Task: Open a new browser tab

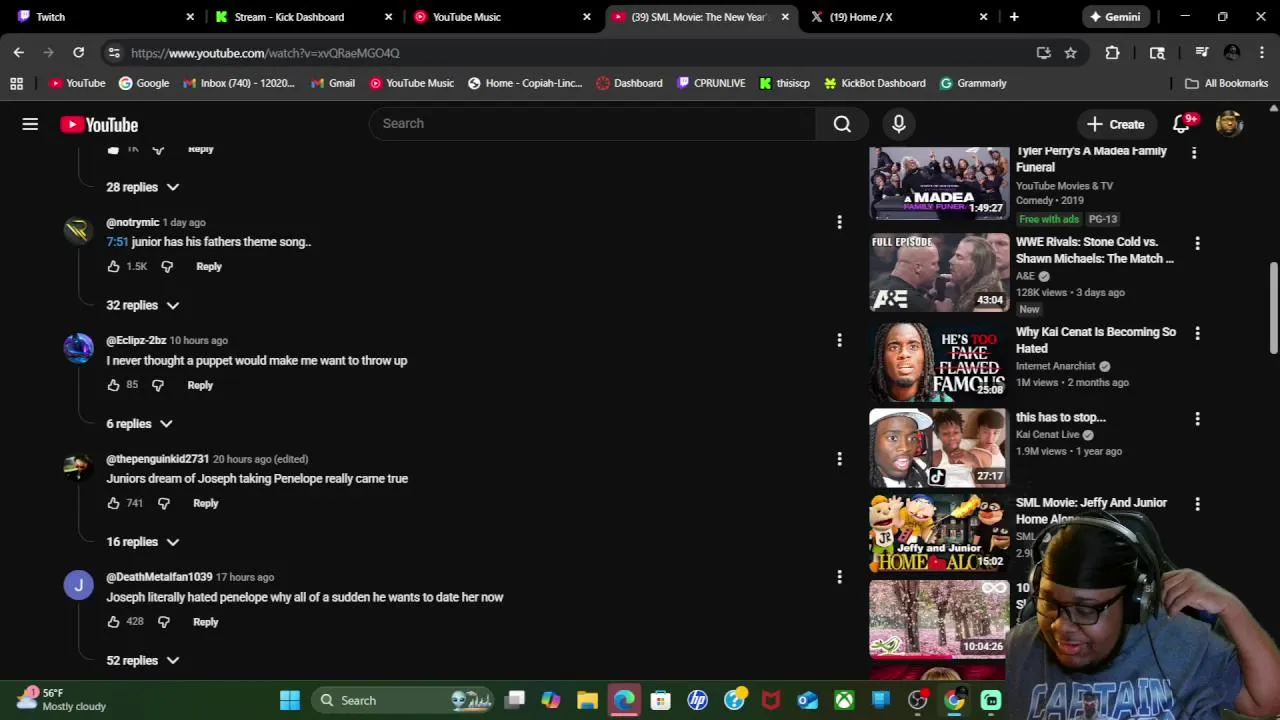Action: tap(1014, 17)
